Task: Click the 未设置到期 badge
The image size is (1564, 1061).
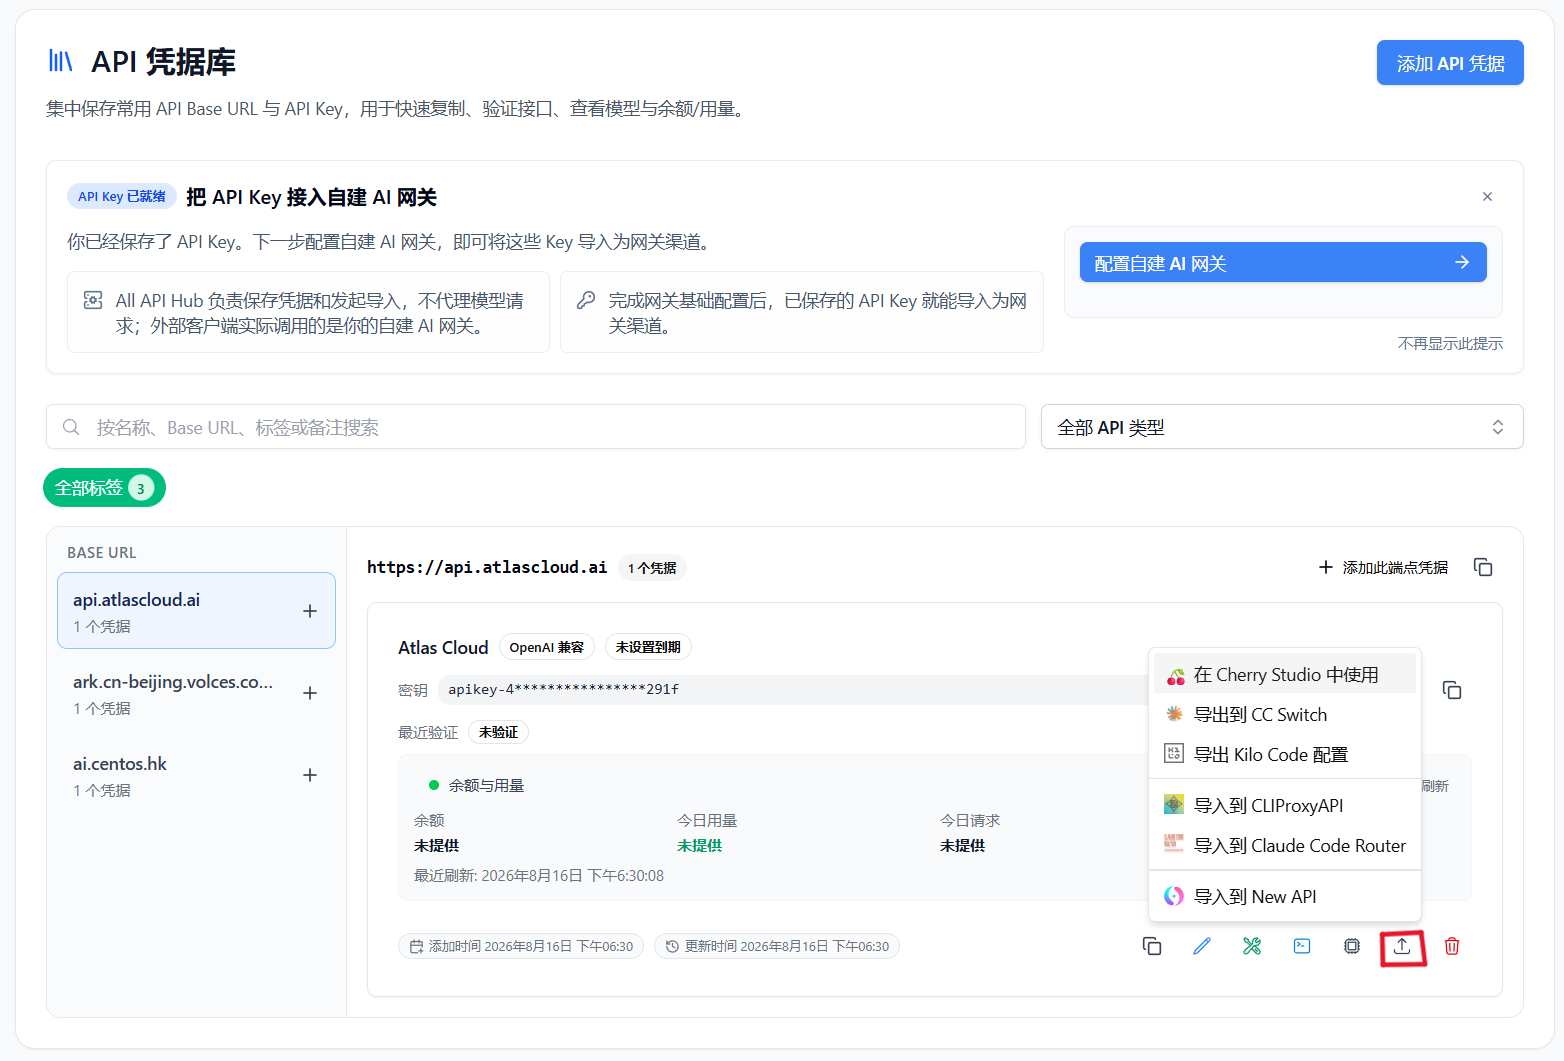Action: click(x=648, y=647)
